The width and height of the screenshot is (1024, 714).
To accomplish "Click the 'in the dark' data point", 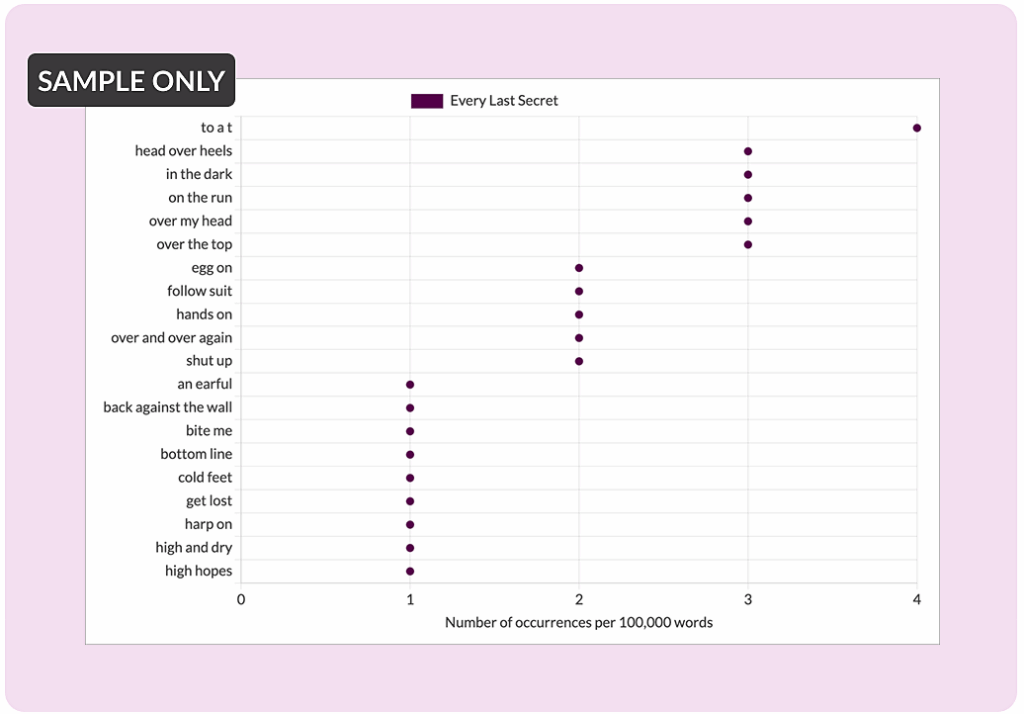I will point(748,174).
